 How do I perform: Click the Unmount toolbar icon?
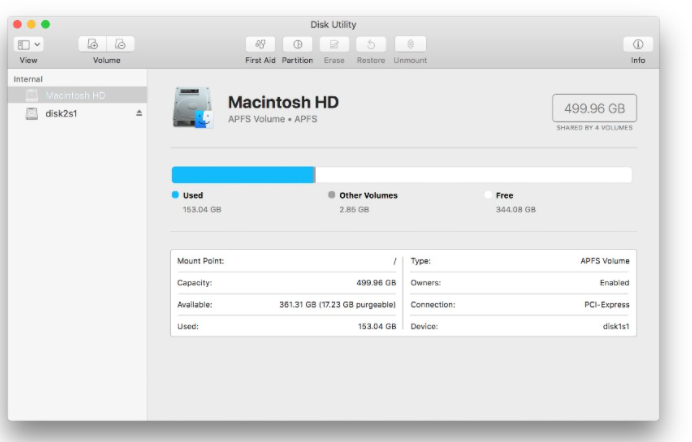pos(410,44)
